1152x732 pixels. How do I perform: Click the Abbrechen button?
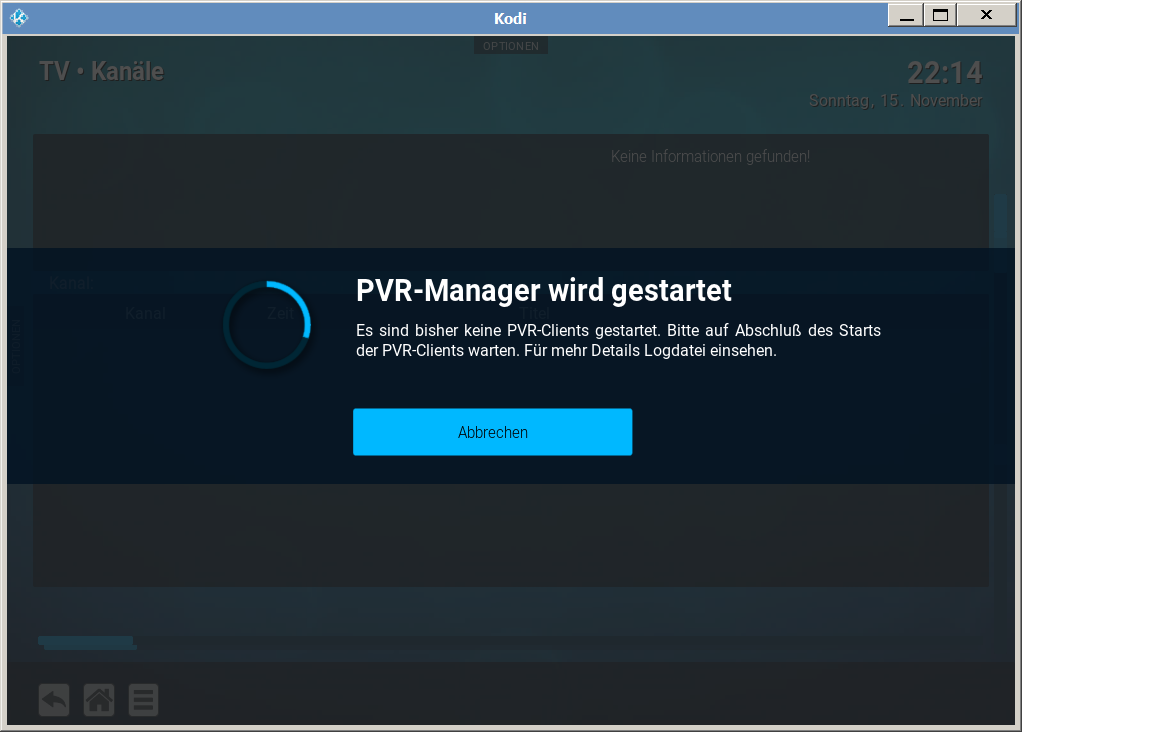[x=492, y=432]
